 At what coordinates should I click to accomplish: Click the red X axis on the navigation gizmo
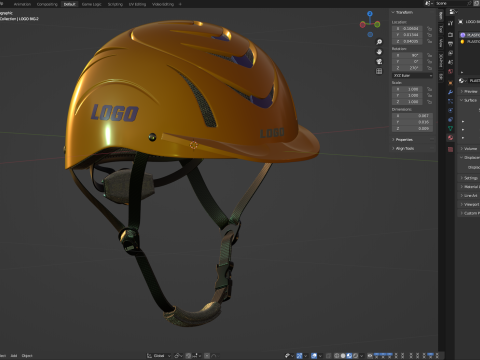(363, 25)
